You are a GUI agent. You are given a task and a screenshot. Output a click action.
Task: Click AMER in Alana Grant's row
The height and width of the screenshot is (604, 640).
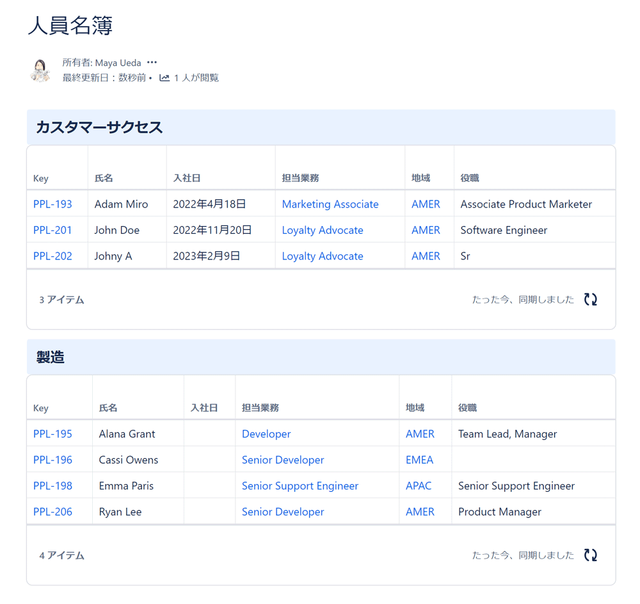420,434
